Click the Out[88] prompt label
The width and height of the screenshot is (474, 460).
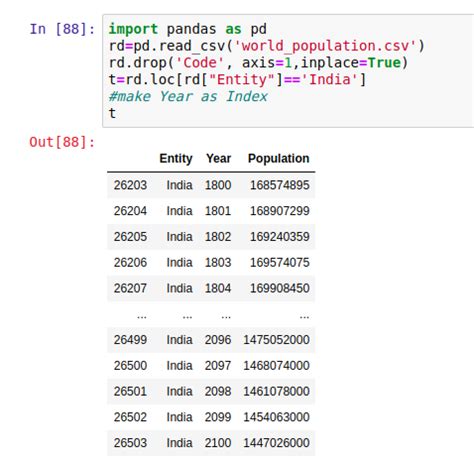click(x=62, y=142)
